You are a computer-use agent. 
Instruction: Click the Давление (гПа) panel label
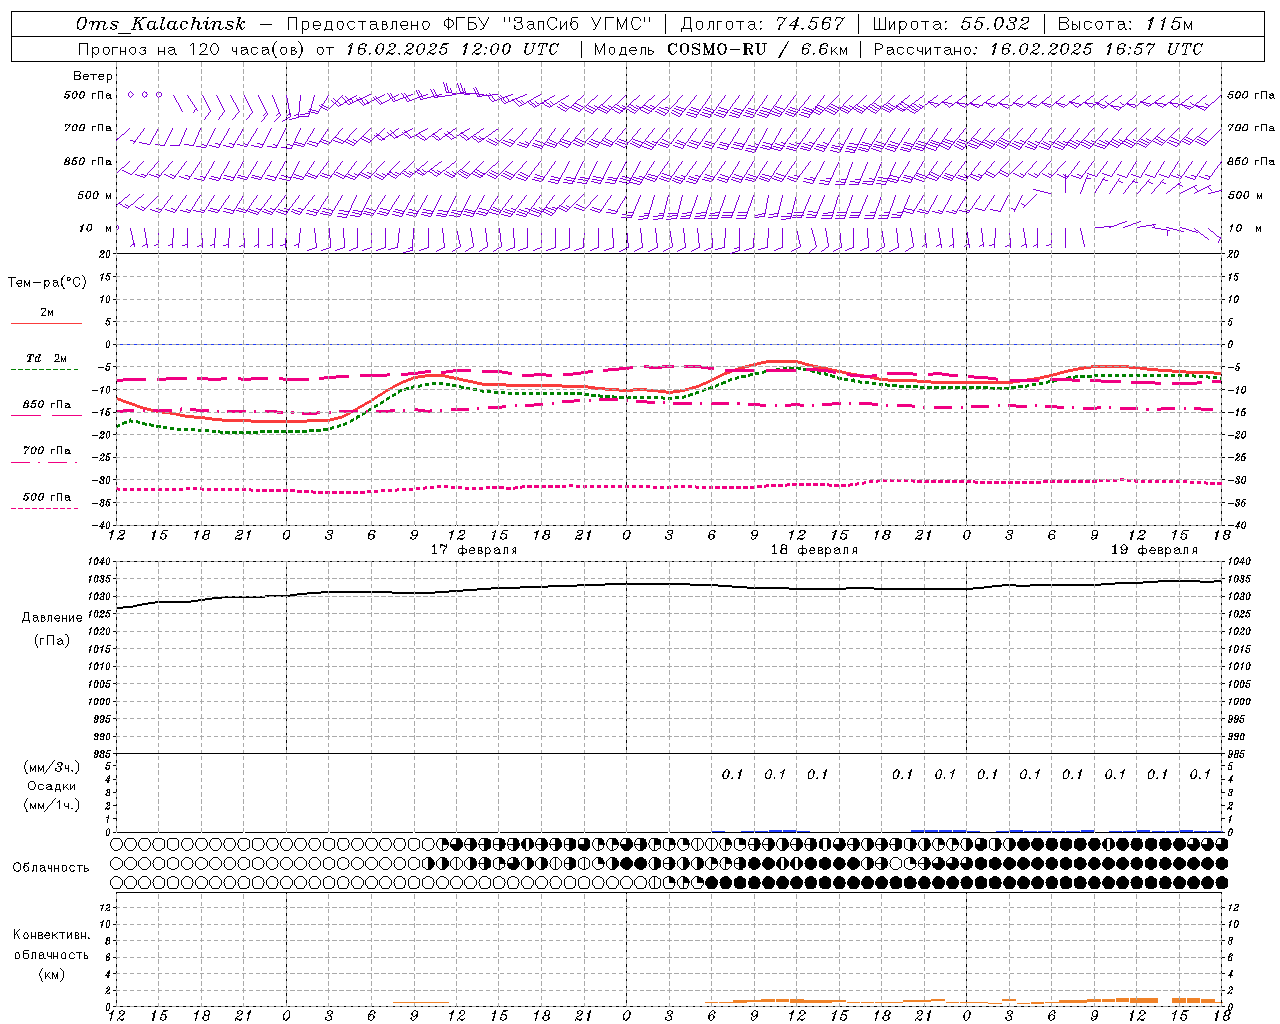click(52, 629)
